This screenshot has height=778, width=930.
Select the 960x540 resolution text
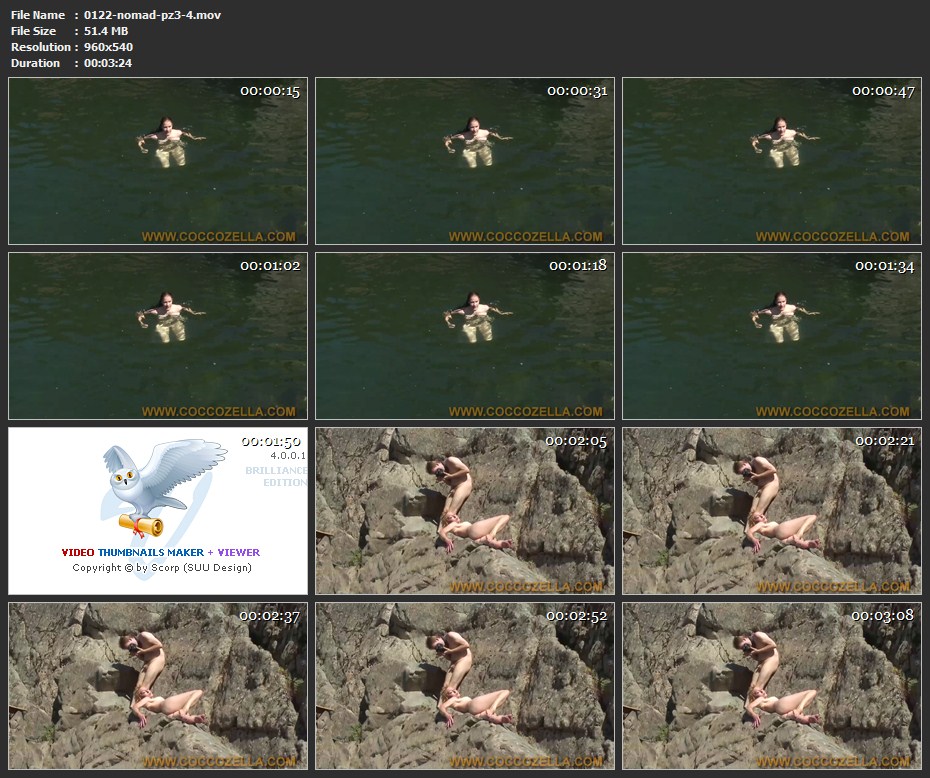(x=108, y=47)
